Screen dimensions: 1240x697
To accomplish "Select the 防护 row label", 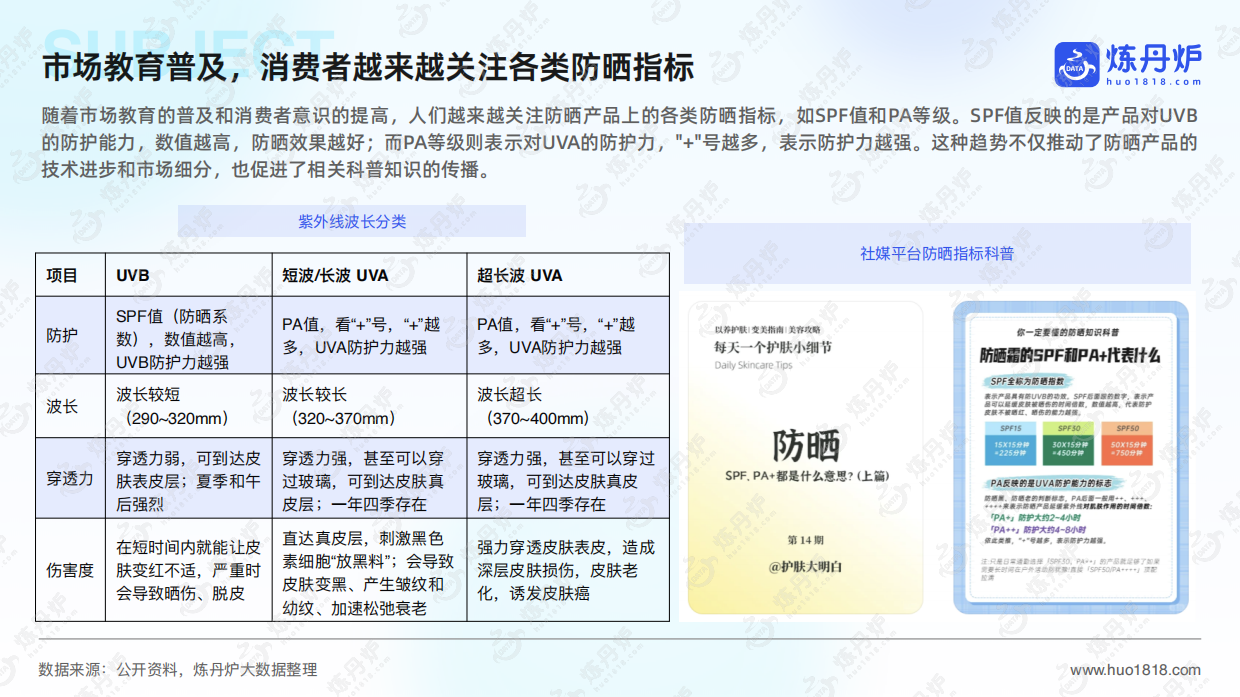I will pos(70,335).
